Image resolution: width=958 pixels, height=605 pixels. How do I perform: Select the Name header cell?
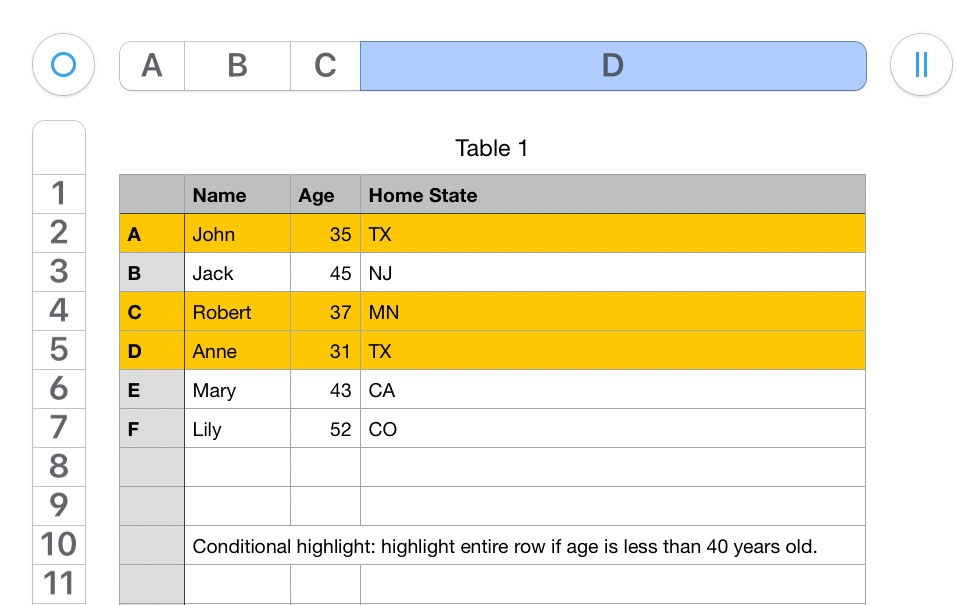click(x=237, y=195)
